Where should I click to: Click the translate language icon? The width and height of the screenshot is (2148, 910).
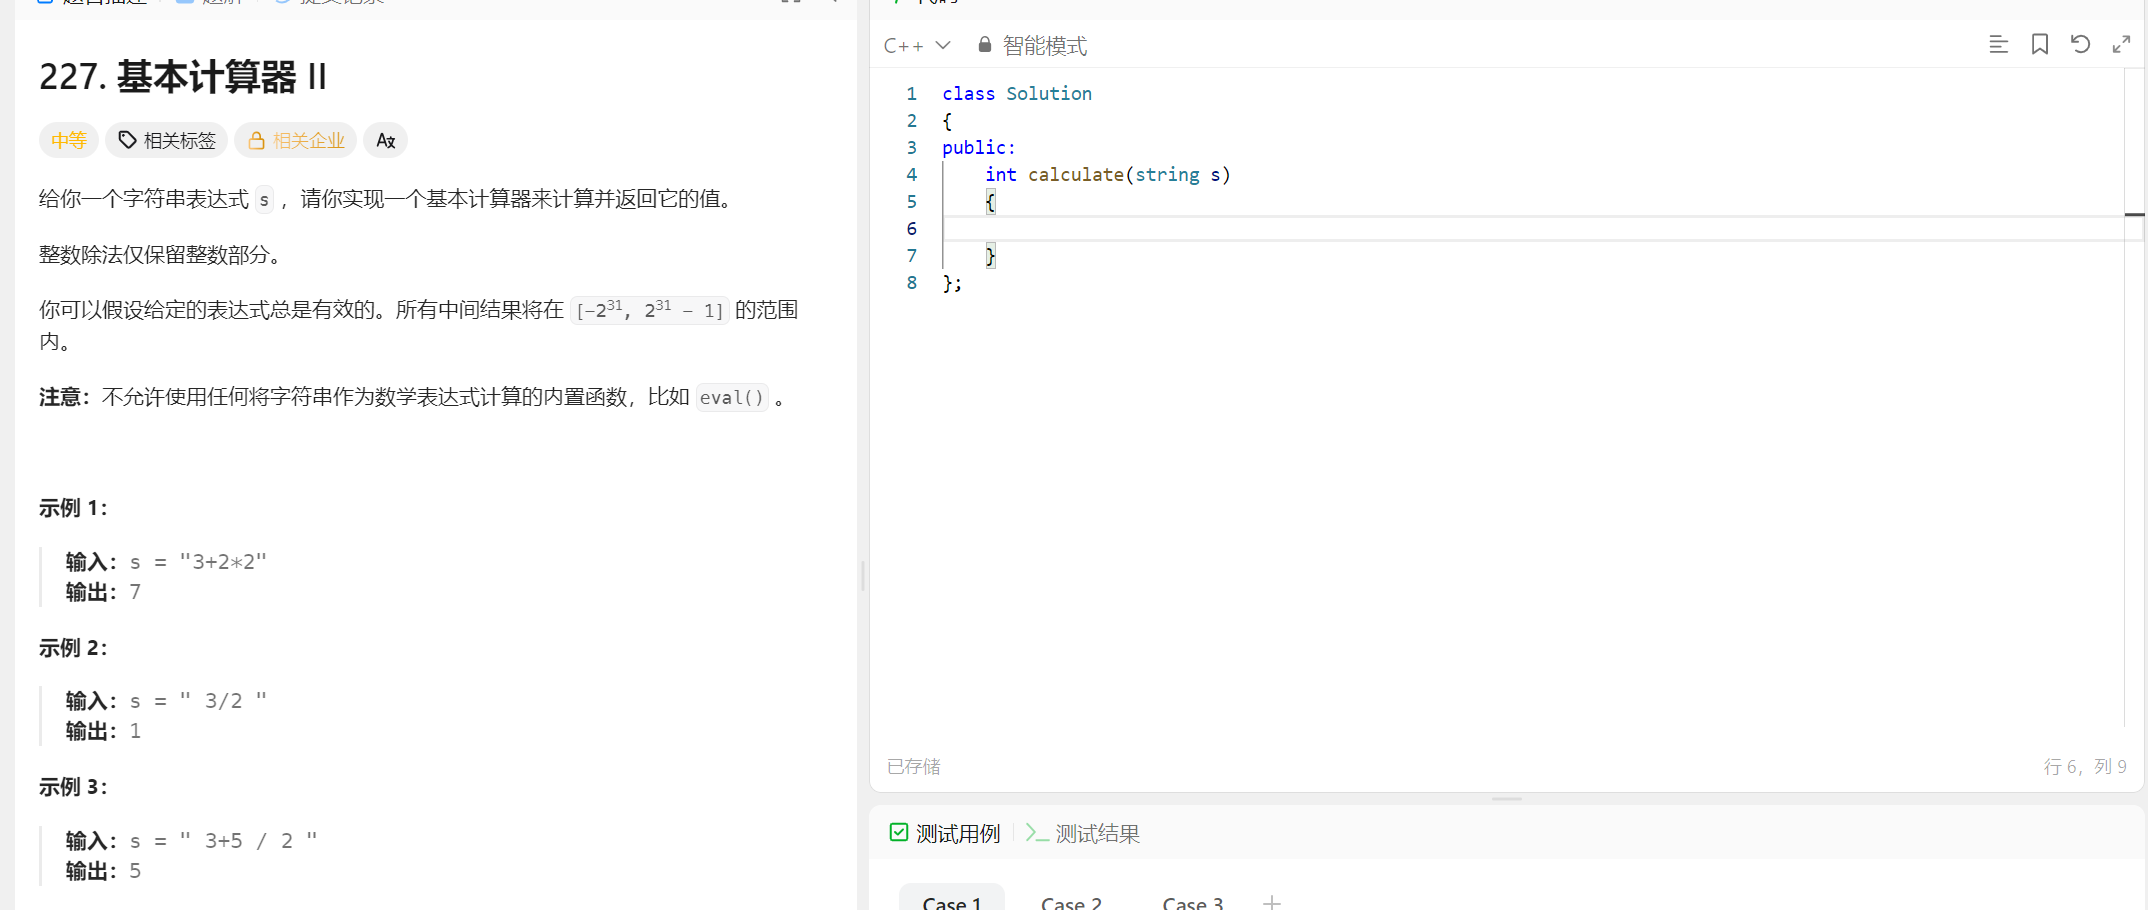point(386,141)
